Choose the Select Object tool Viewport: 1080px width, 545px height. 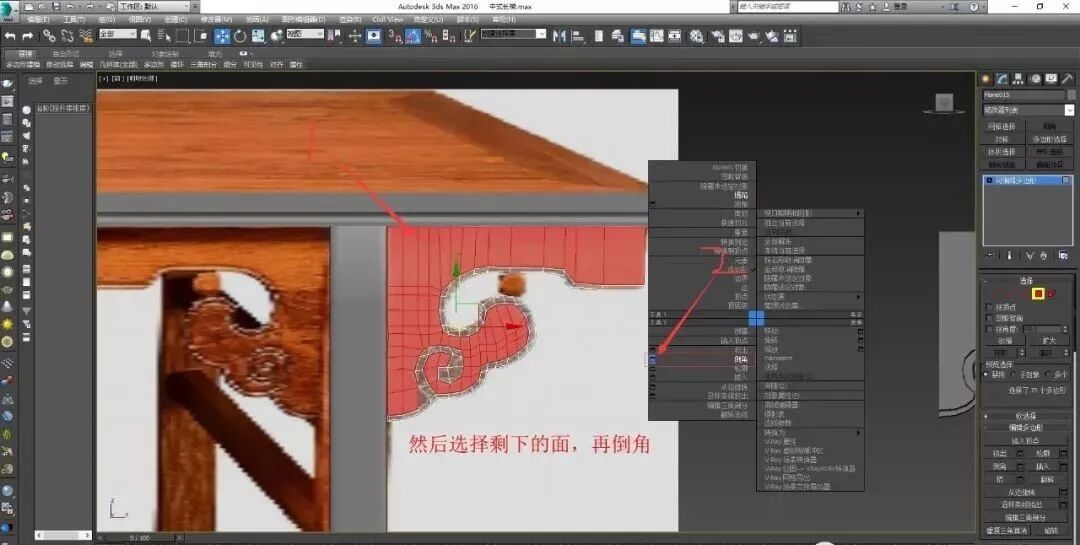[146, 36]
